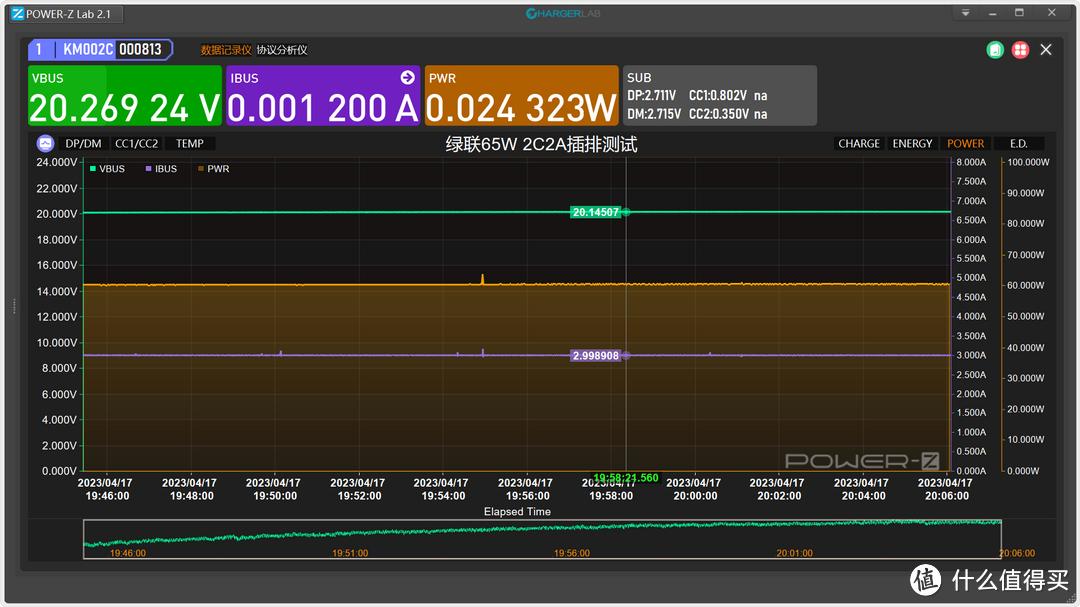This screenshot has width=1080, height=607.
Task: Click the green document export icon
Action: click(995, 49)
